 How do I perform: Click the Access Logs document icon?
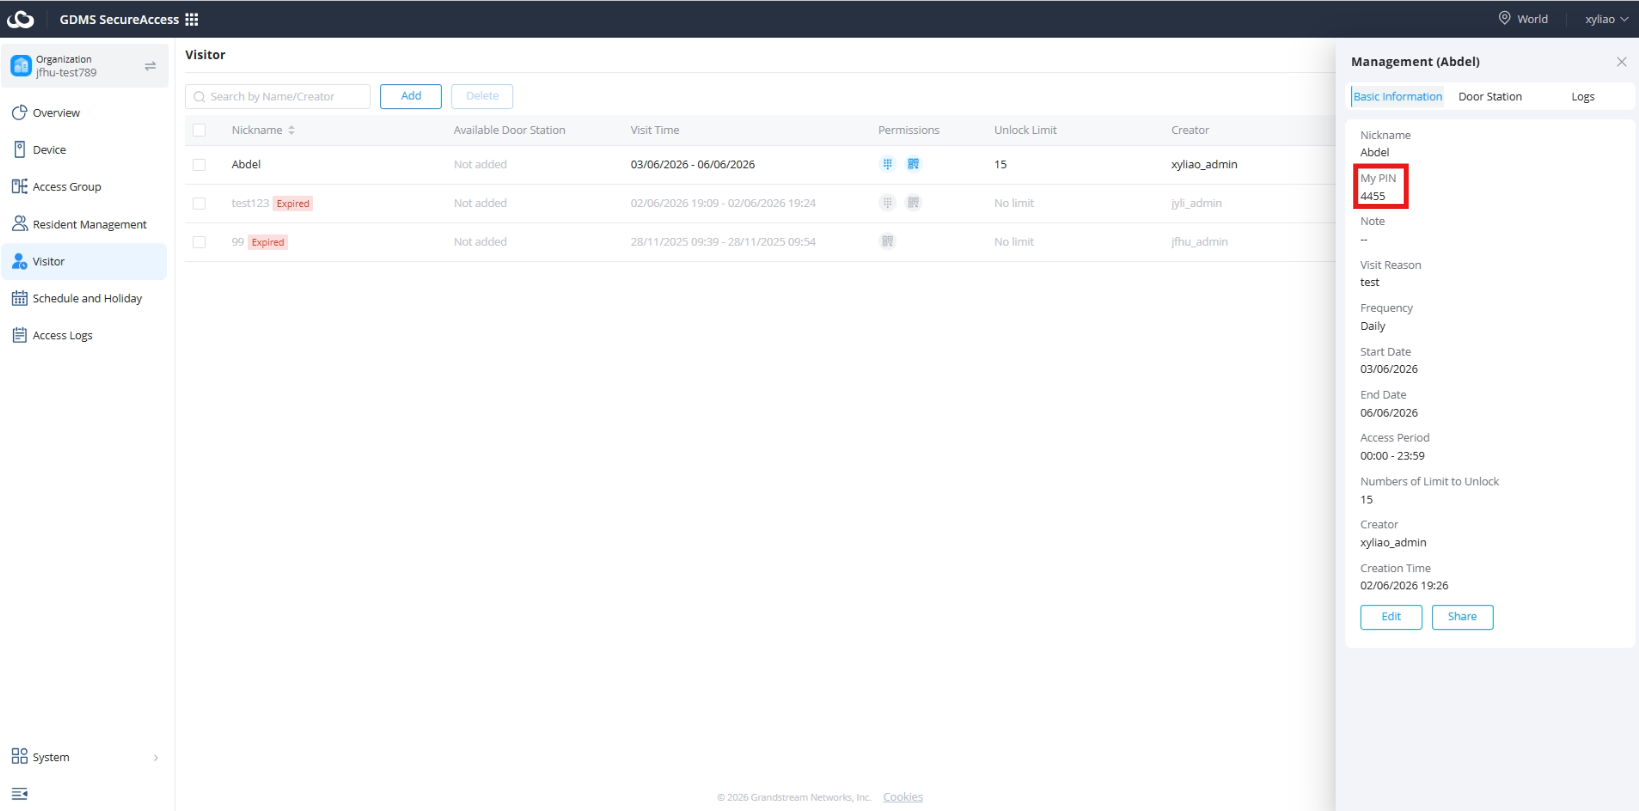(19, 335)
